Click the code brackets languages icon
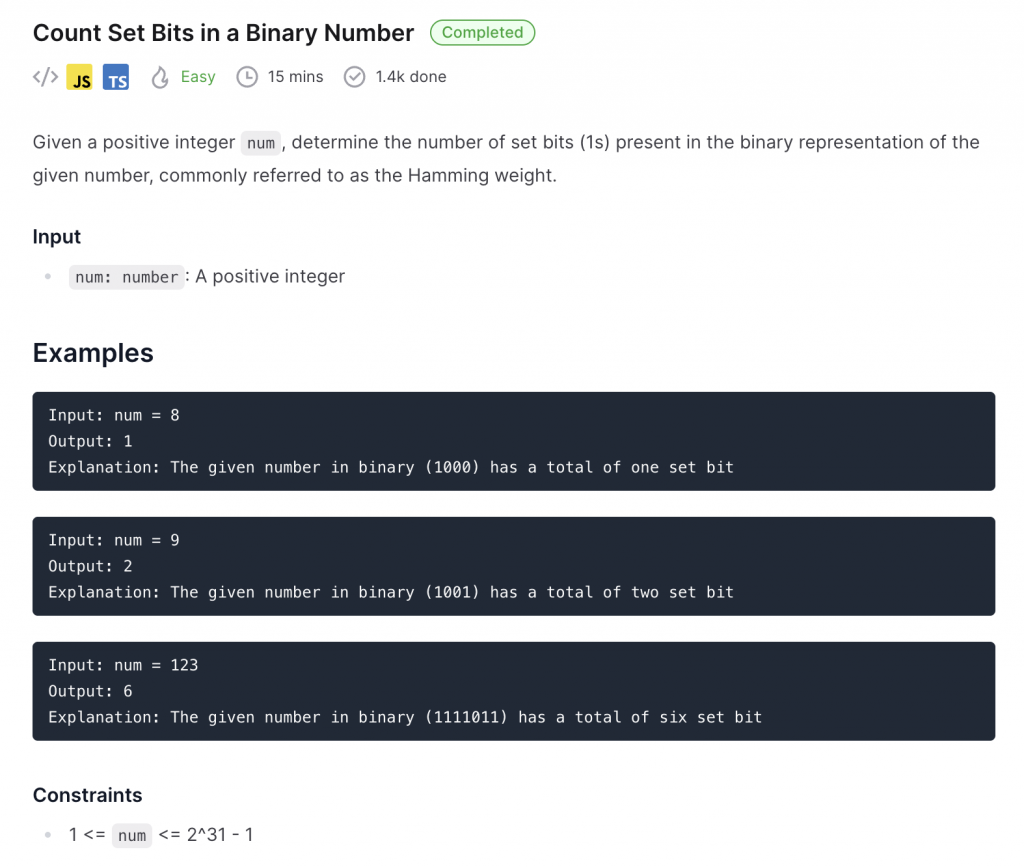The width and height of the screenshot is (1024, 867). pyautogui.click(x=45, y=77)
